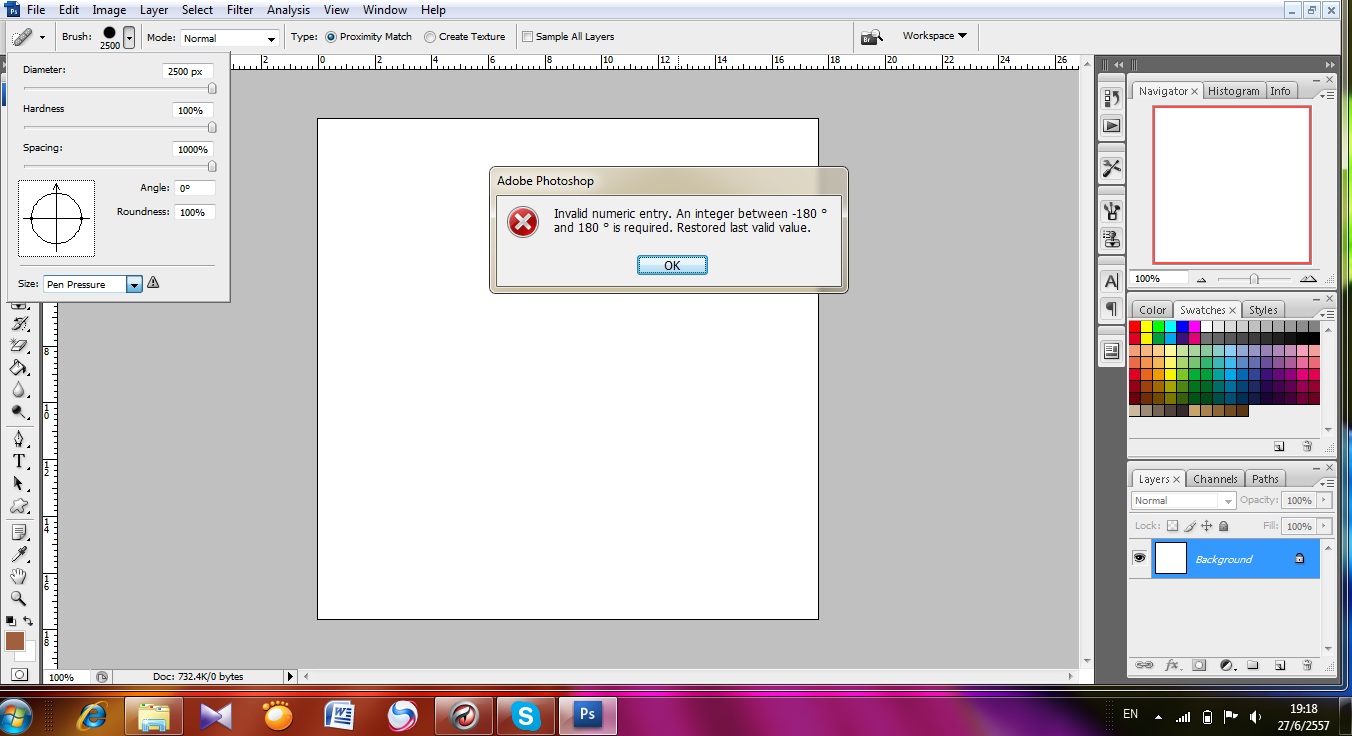Open the Actions panel play icon
1352x736 pixels.
tap(1111, 125)
